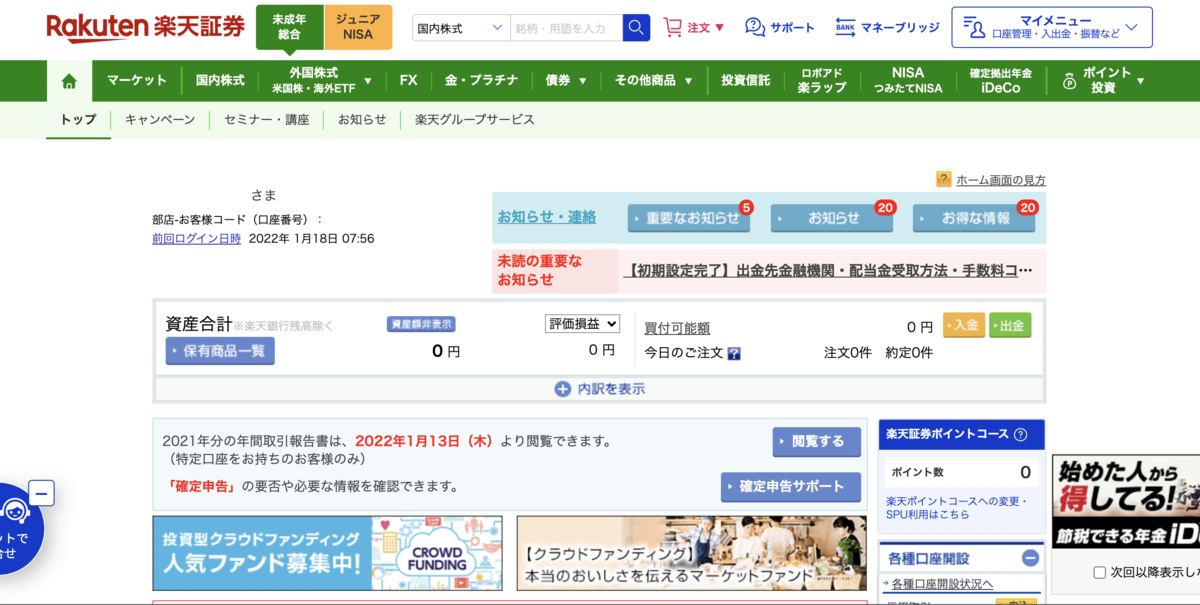
Task: Switch to セミナー・講座 sub-tab
Action: point(266,120)
